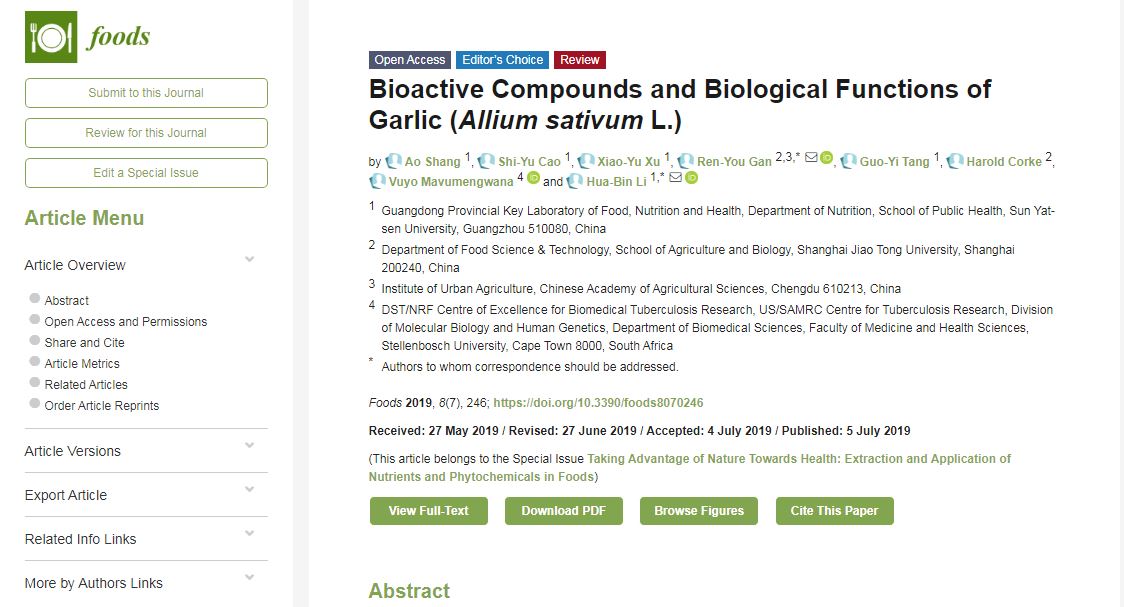
Task: Collapse the Article Overview section
Action: point(249,260)
